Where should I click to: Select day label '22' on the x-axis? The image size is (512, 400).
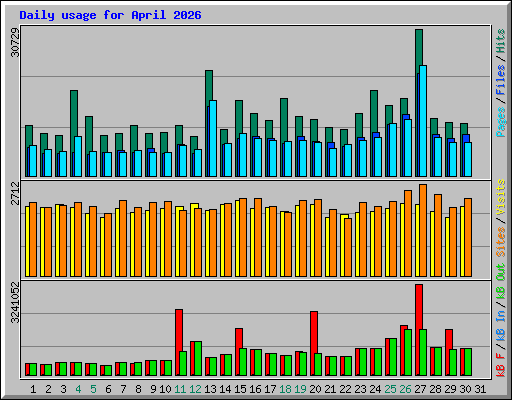click(x=345, y=389)
